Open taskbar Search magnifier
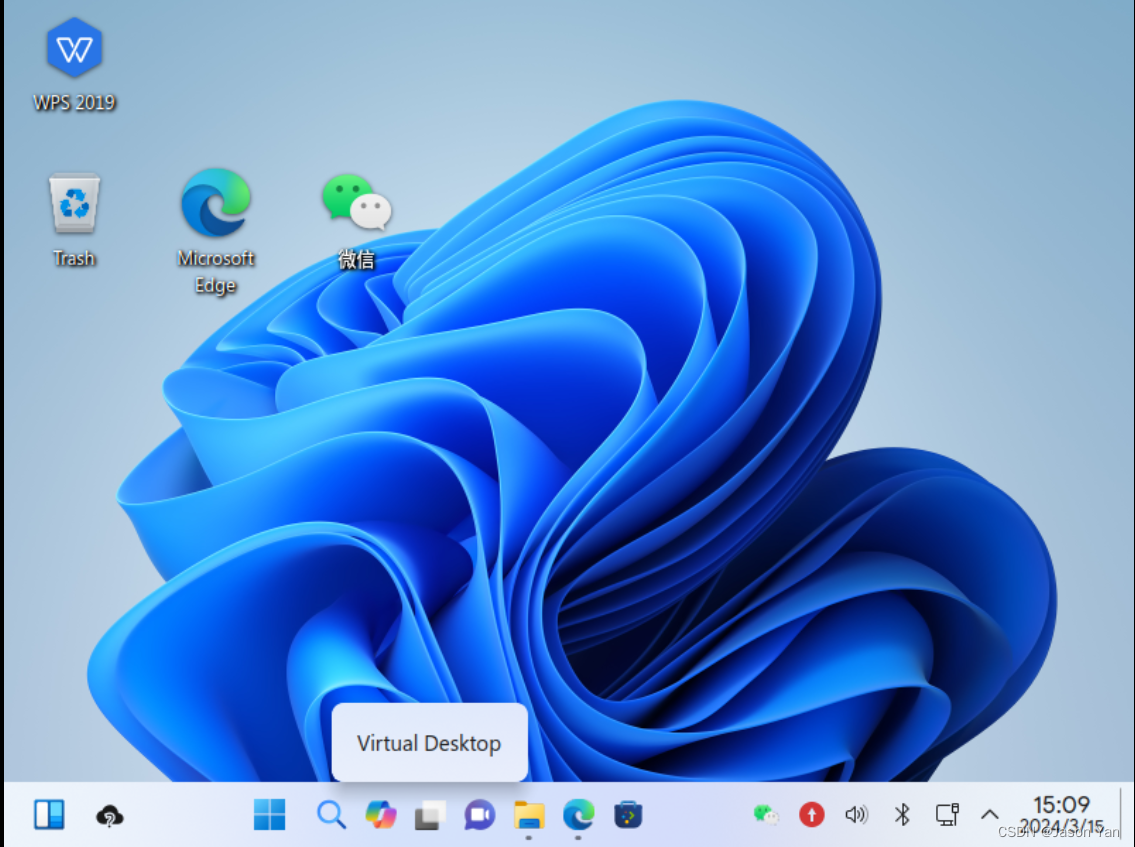Viewport: 1135px width, 847px height. coord(332,814)
